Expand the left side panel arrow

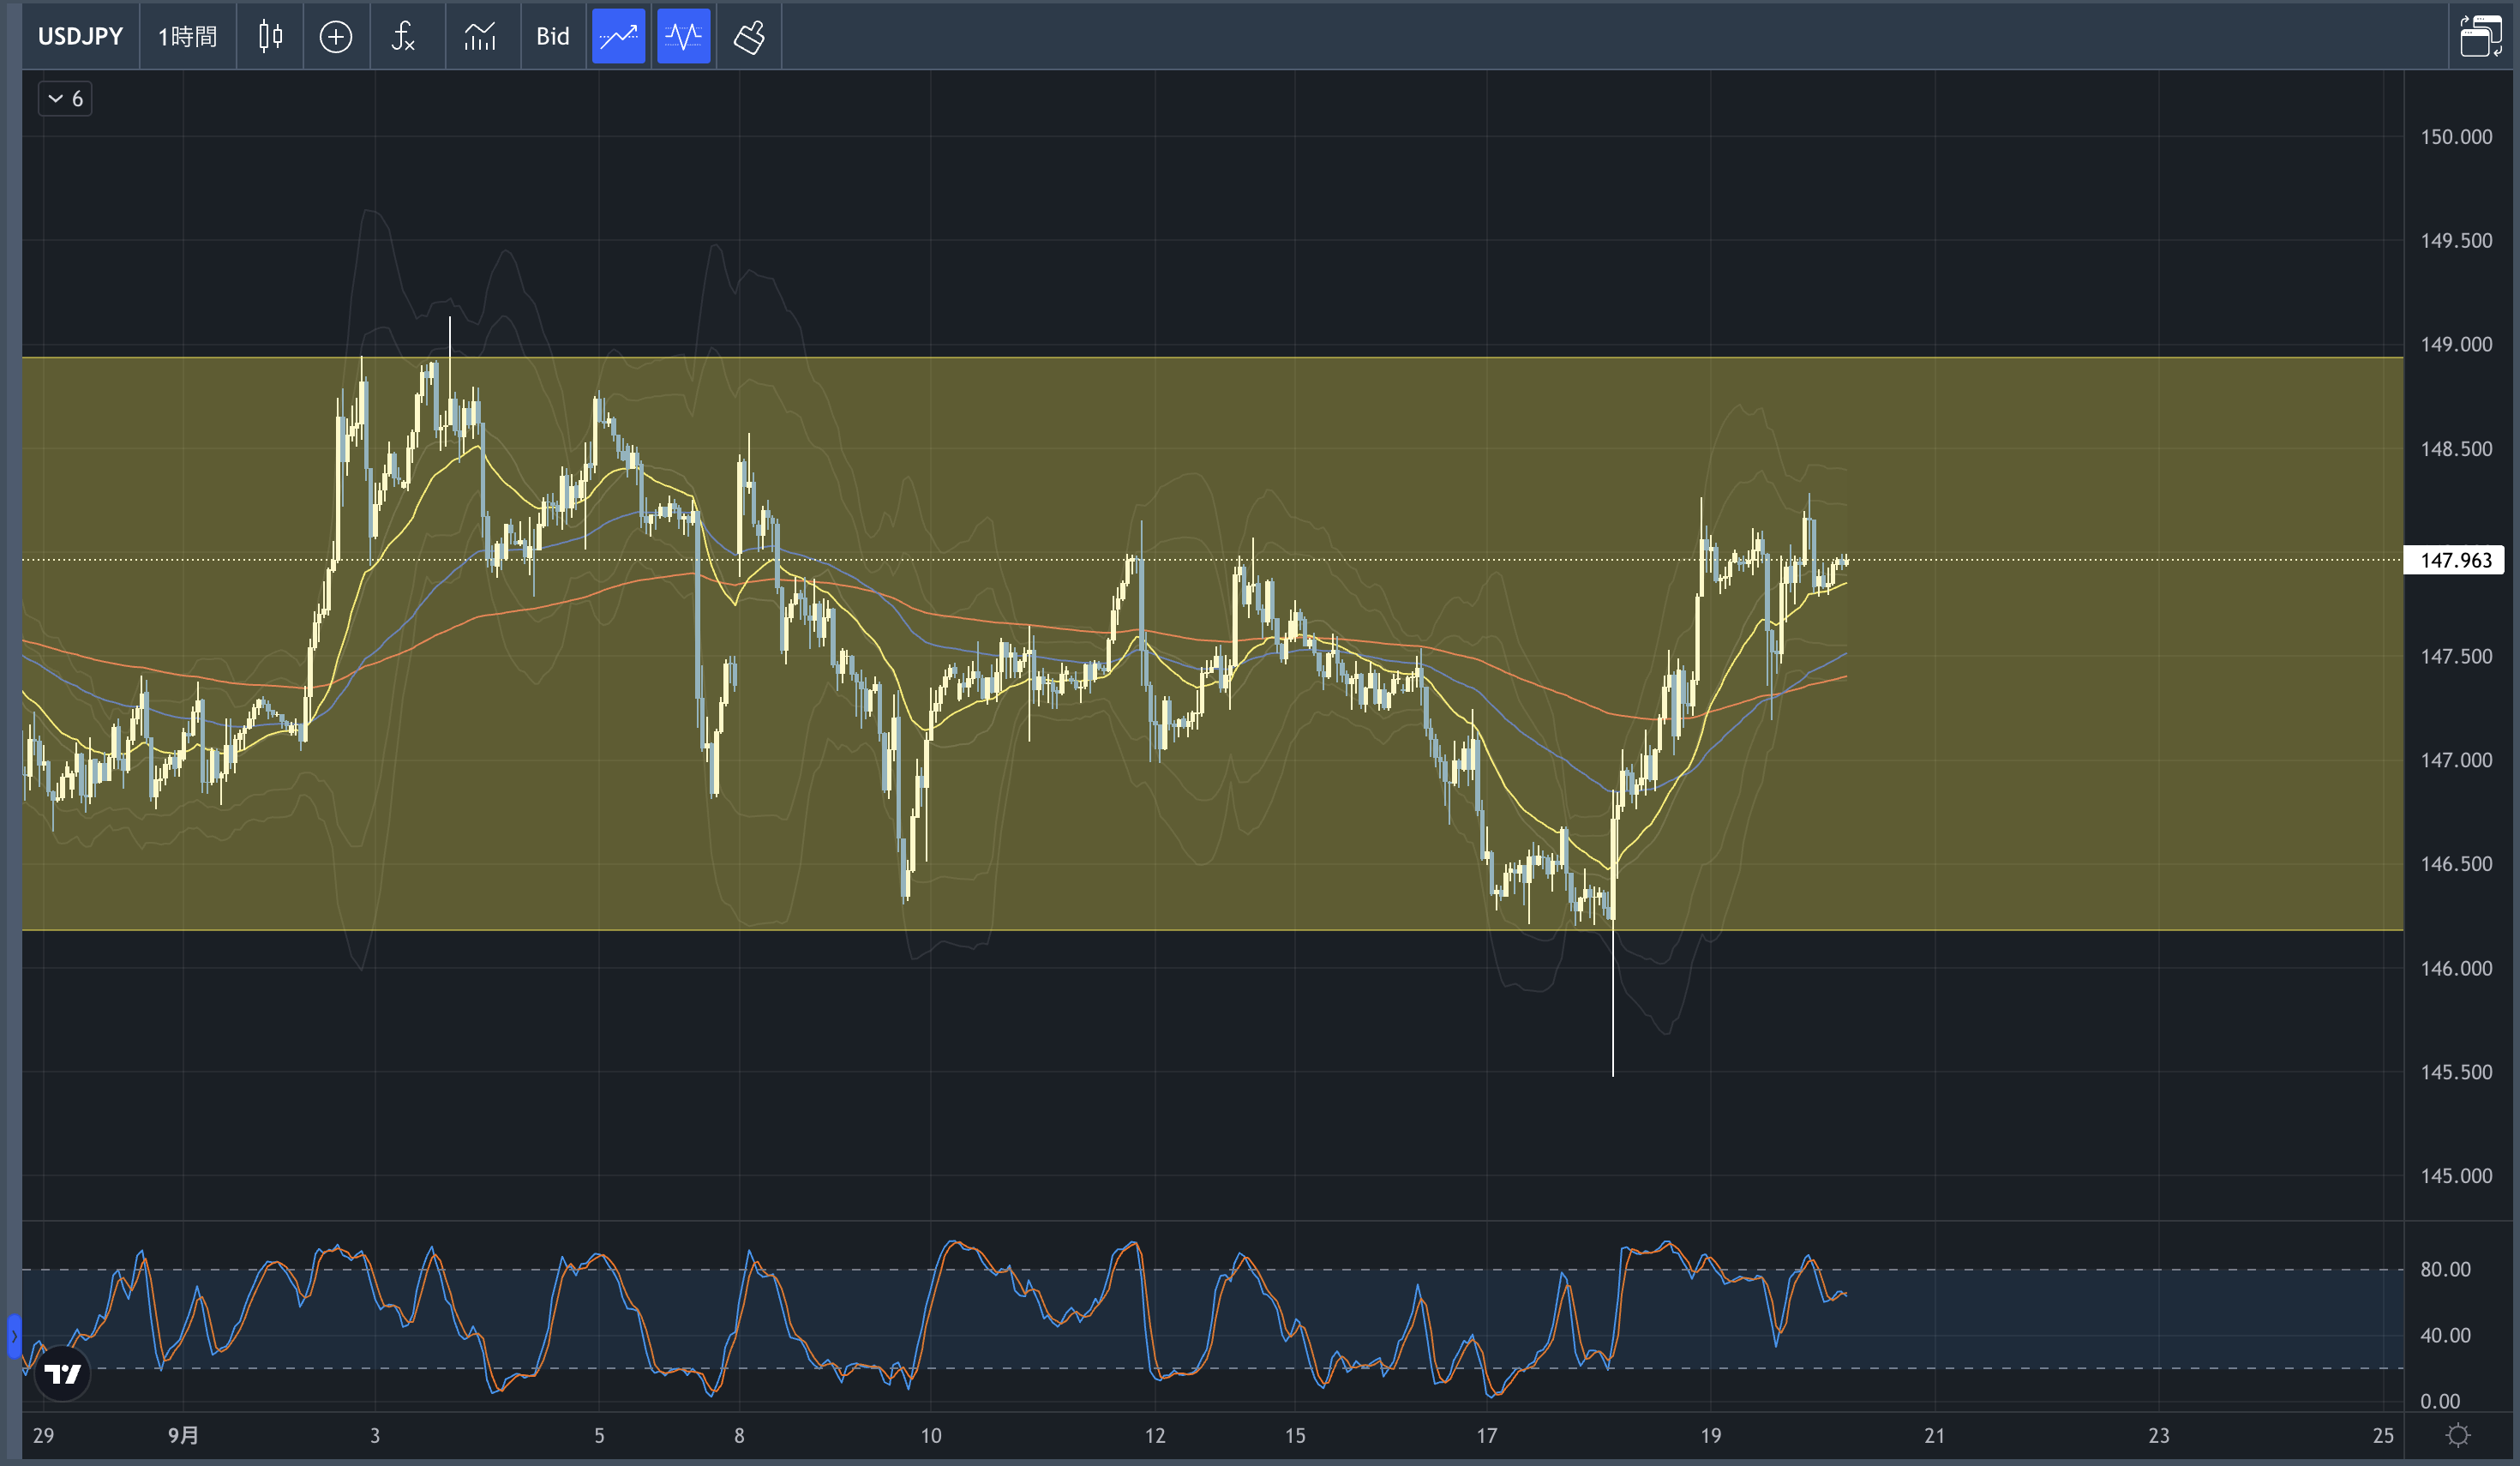[x=14, y=1336]
